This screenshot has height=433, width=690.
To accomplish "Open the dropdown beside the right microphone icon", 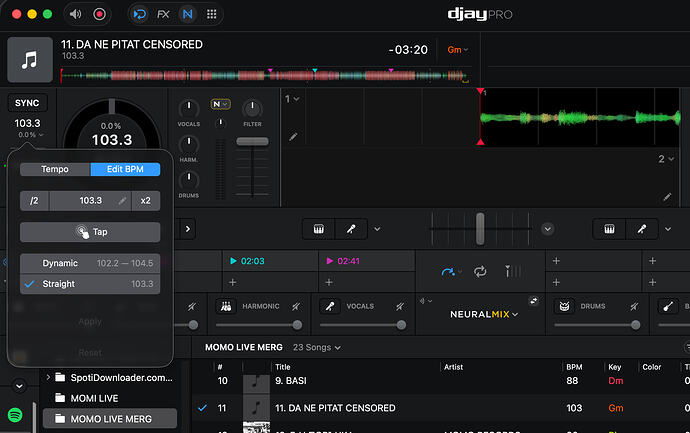I will [x=668, y=229].
